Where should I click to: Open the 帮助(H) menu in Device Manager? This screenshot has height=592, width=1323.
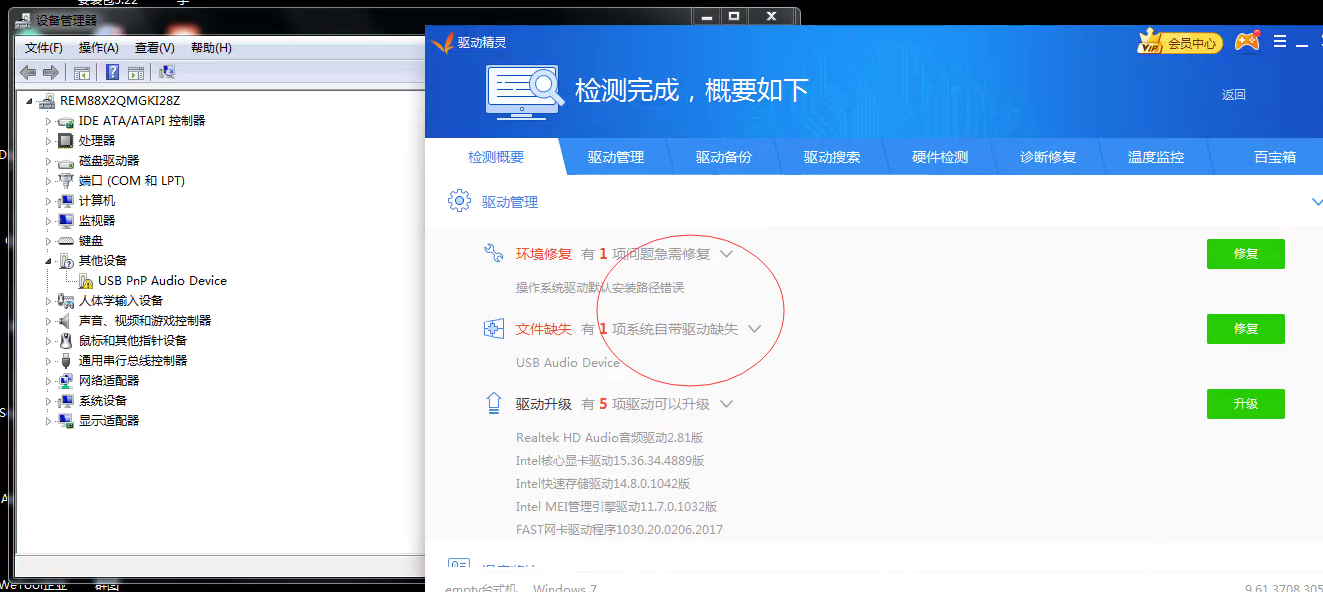[211, 48]
